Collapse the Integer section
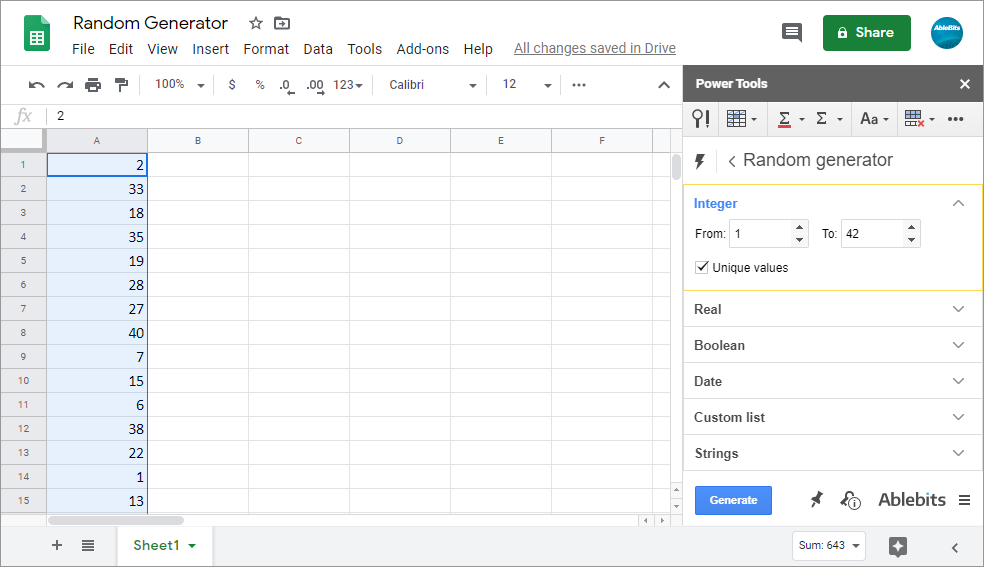The image size is (984, 567). [958, 203]
